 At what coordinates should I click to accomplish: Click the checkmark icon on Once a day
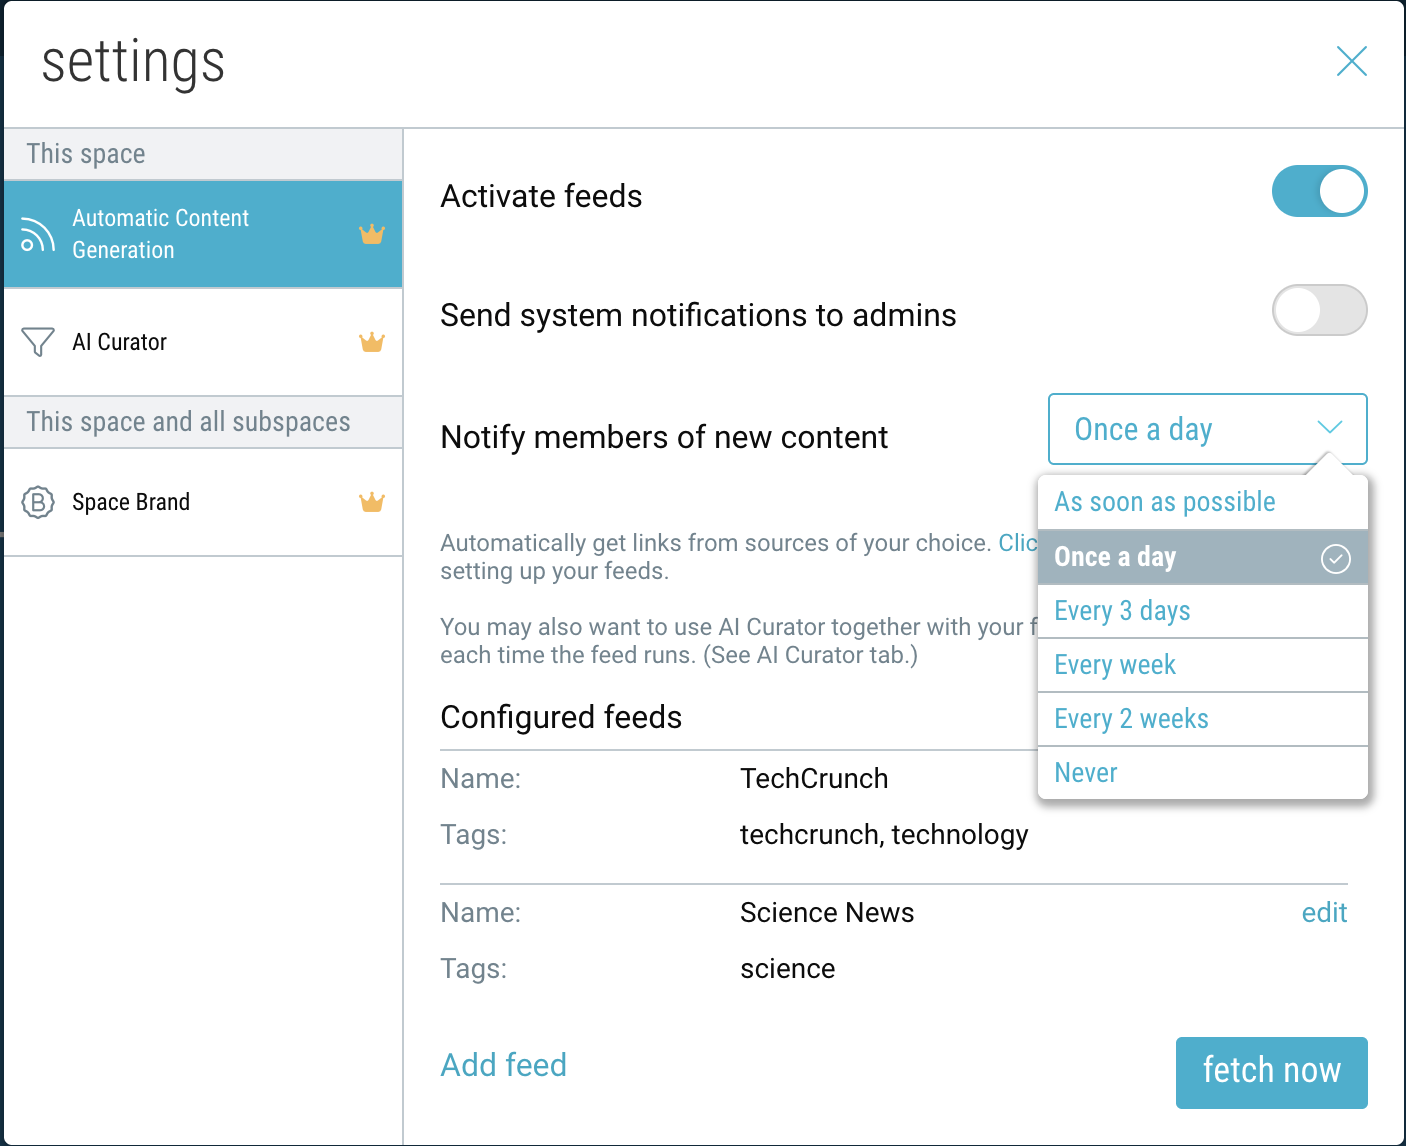1335,558
